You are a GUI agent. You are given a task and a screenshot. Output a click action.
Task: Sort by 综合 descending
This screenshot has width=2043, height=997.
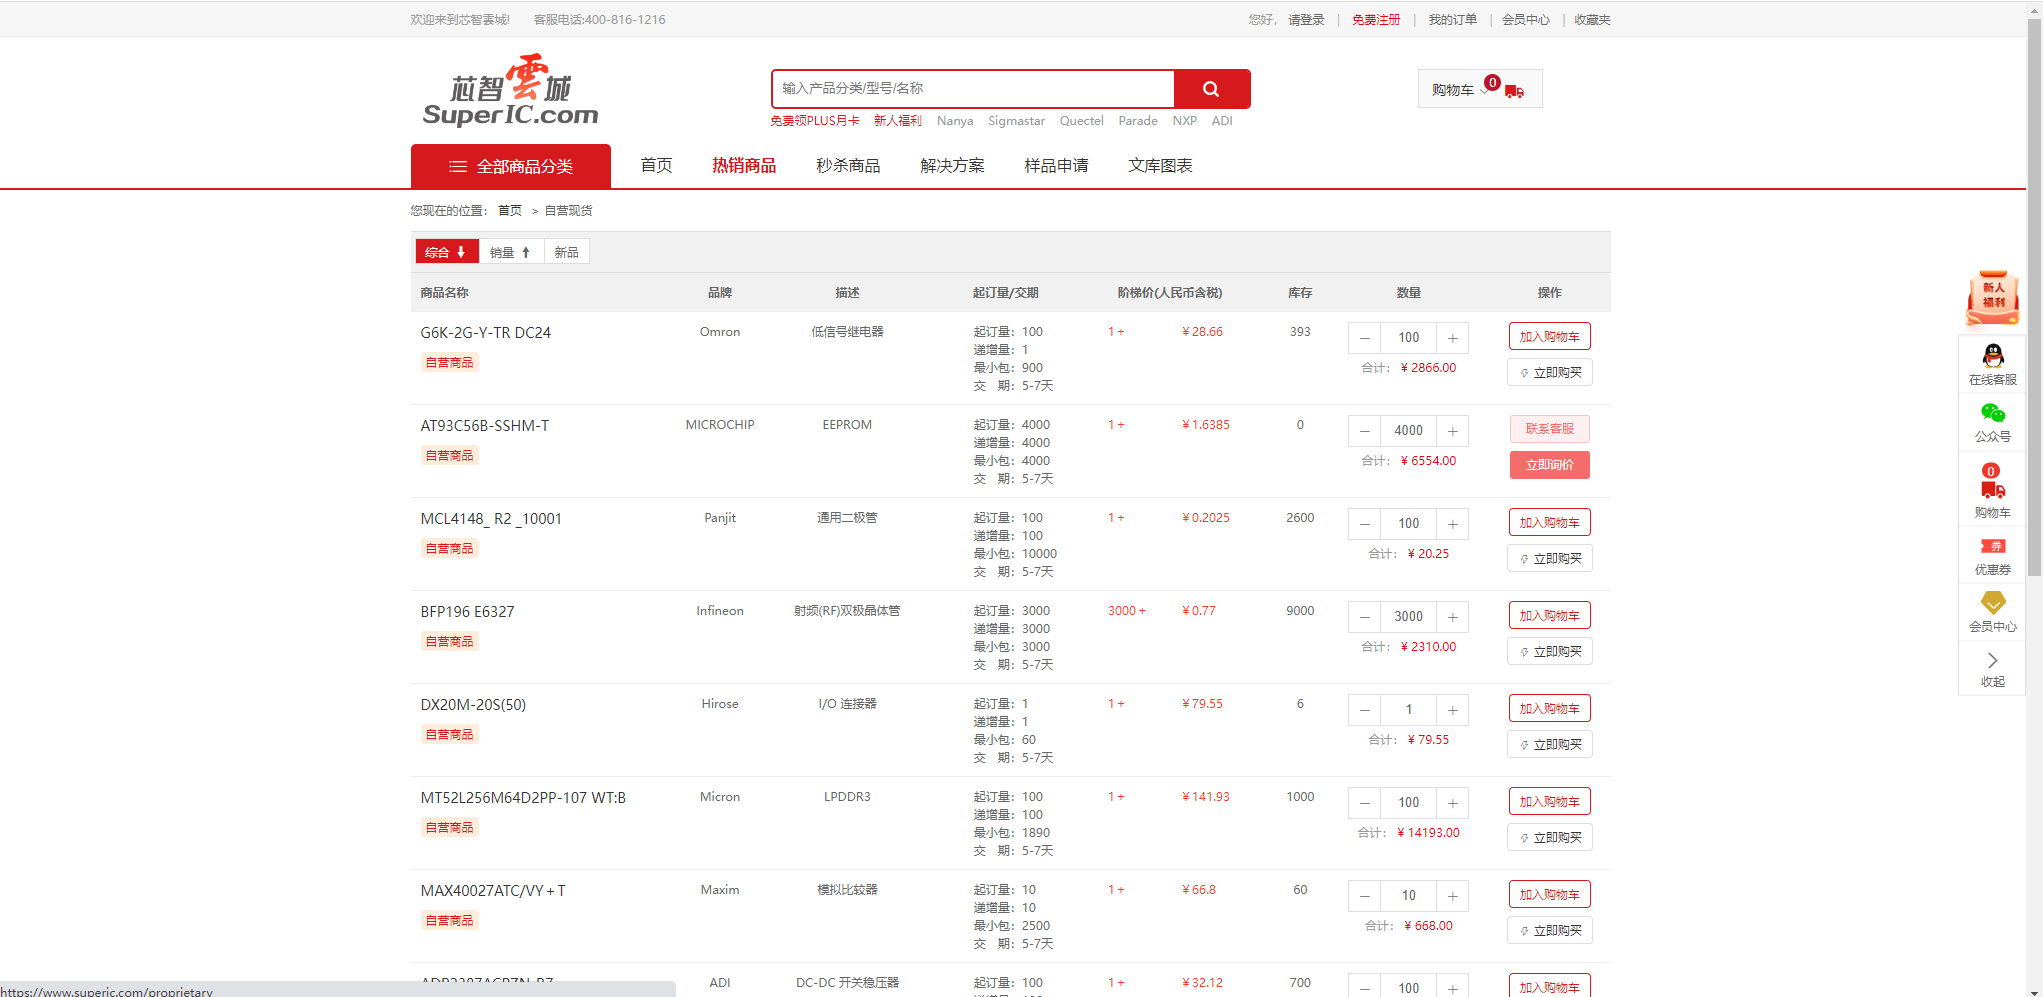coord(446,252)
